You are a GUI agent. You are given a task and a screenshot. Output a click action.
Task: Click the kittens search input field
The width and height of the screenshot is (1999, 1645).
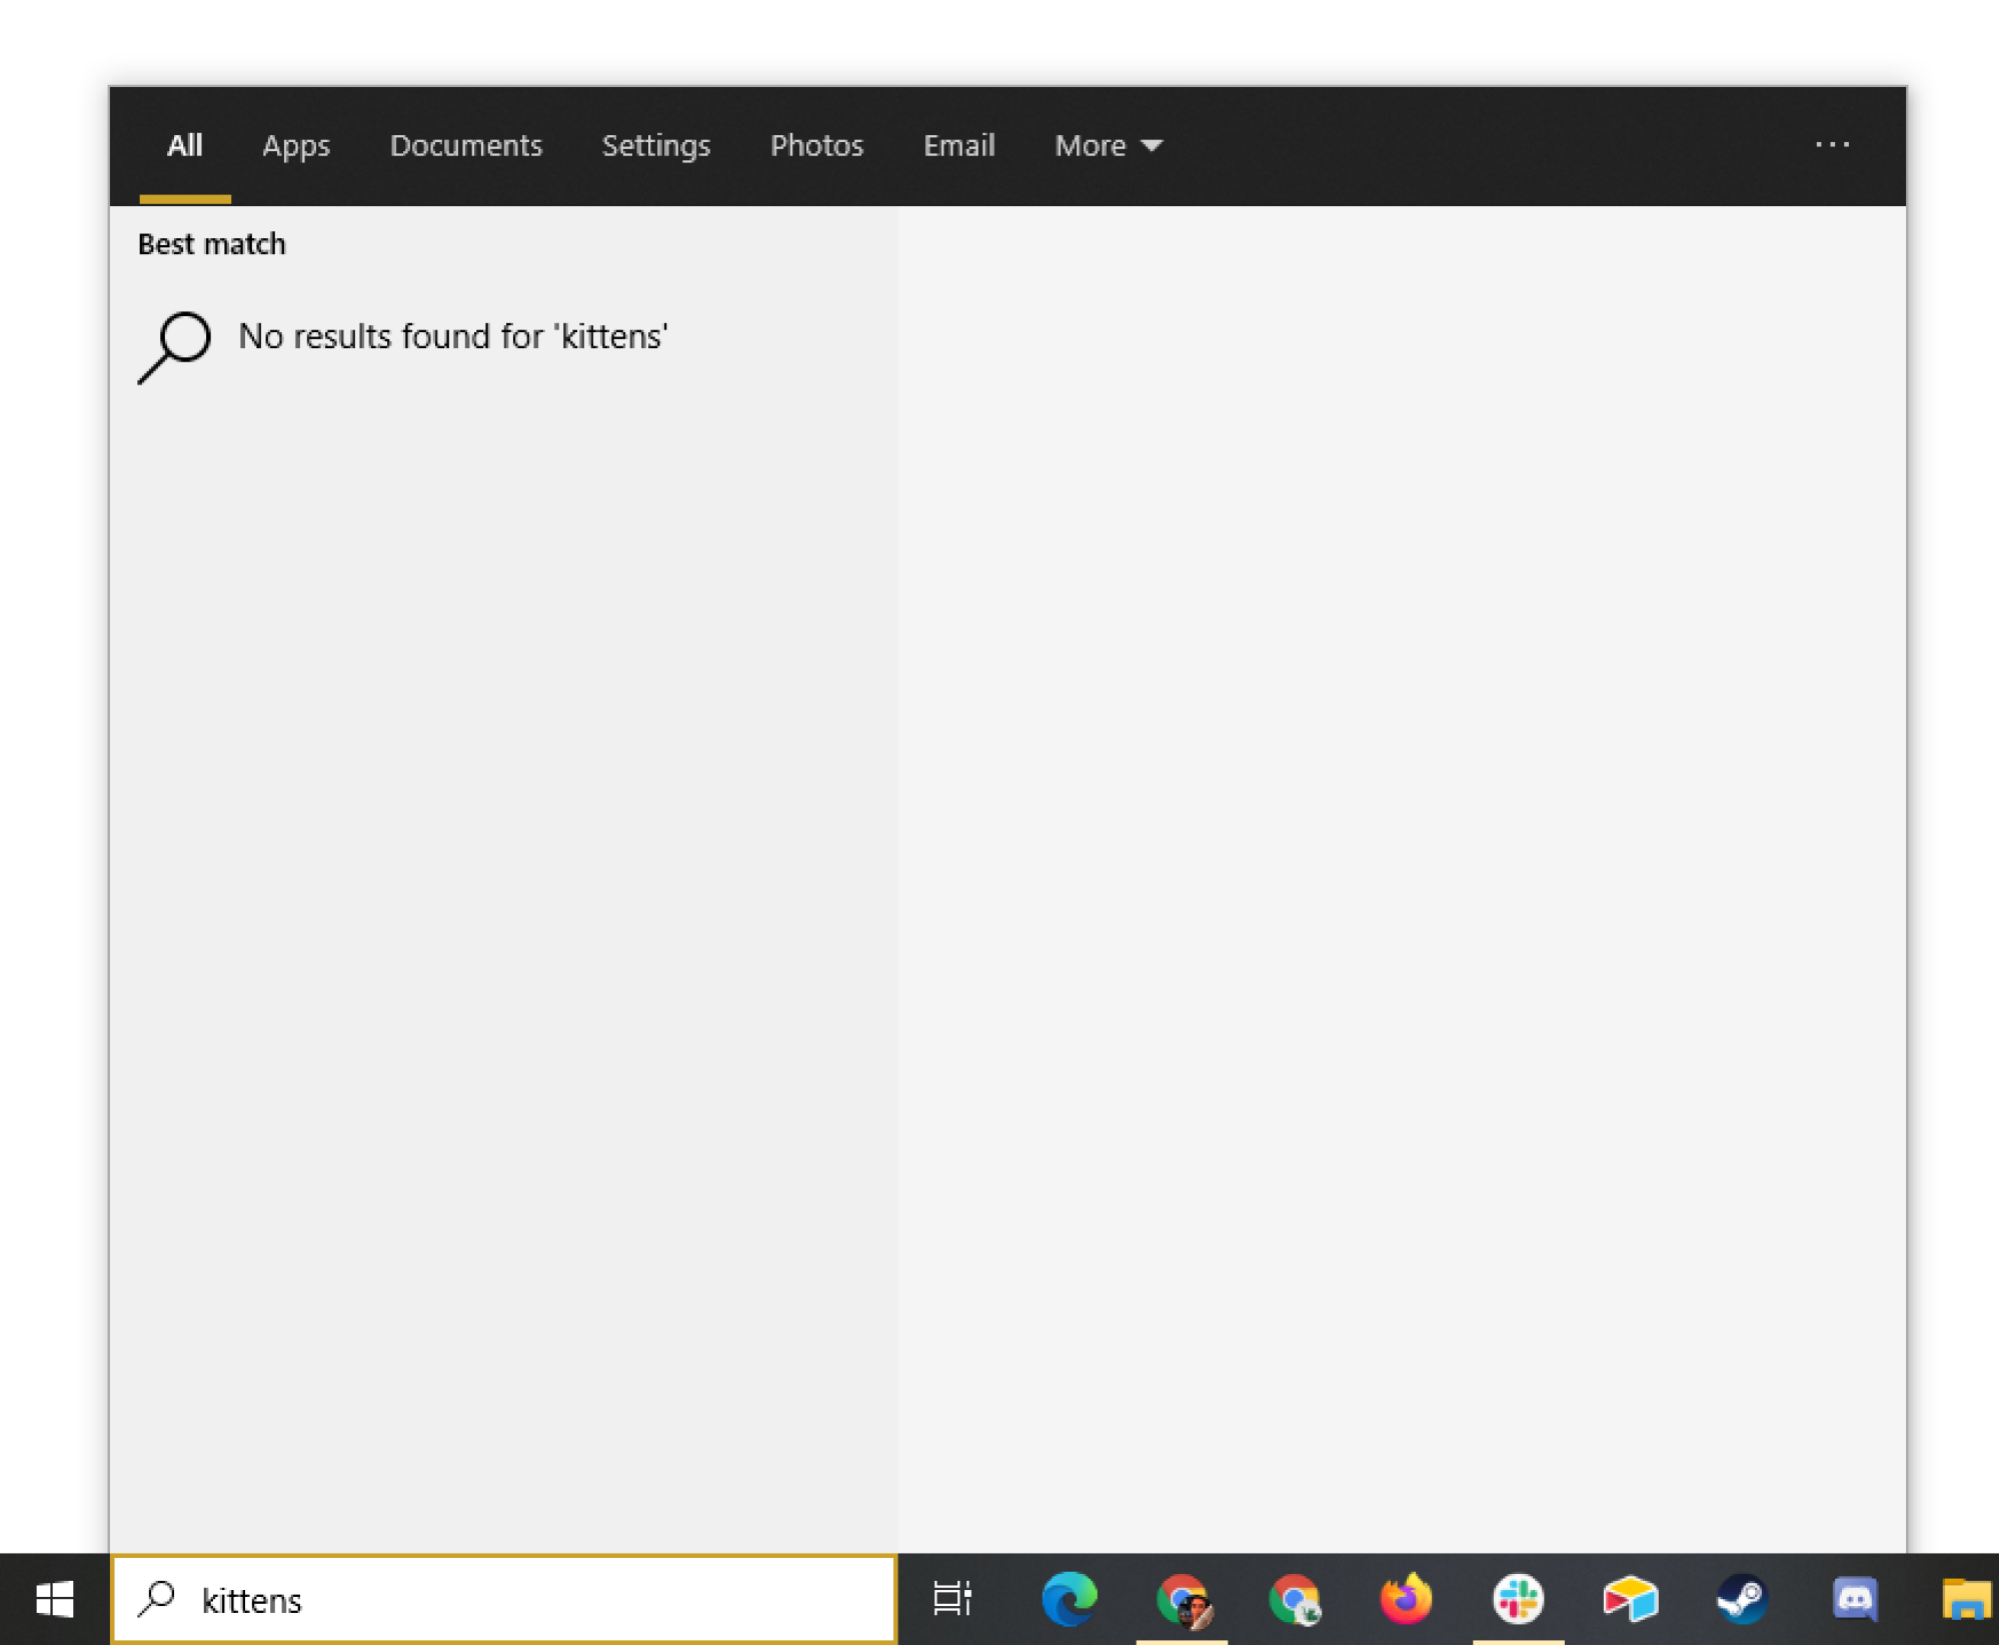505,1599
